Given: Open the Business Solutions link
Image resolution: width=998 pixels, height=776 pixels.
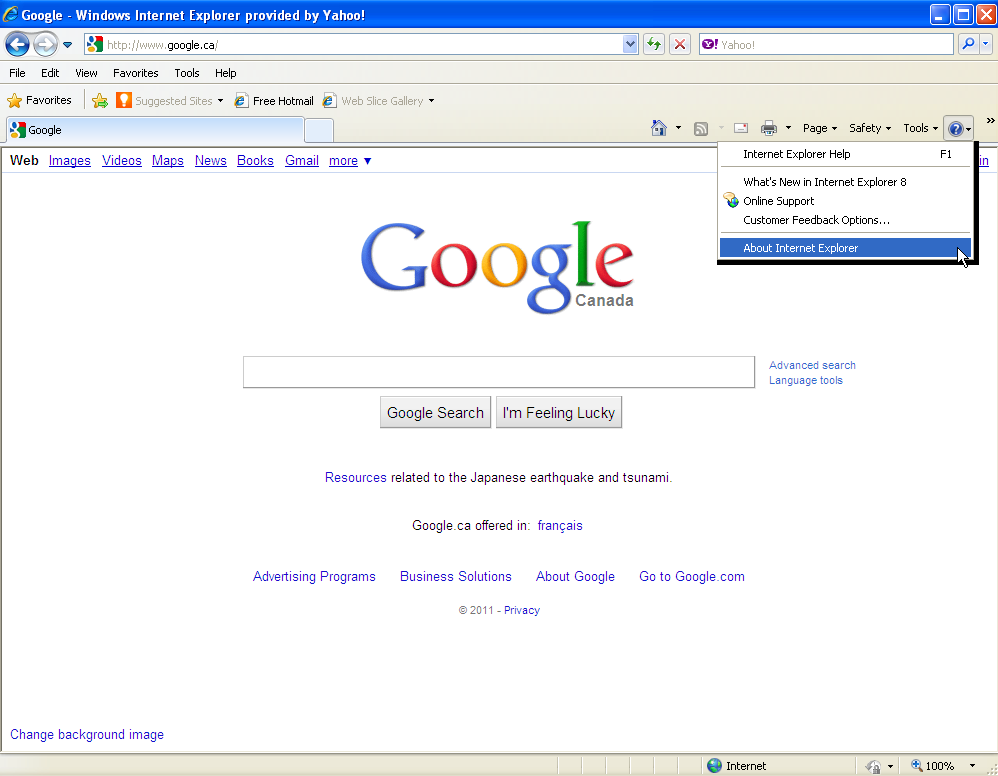Looking at the screenshot, I should click(456, 577).
